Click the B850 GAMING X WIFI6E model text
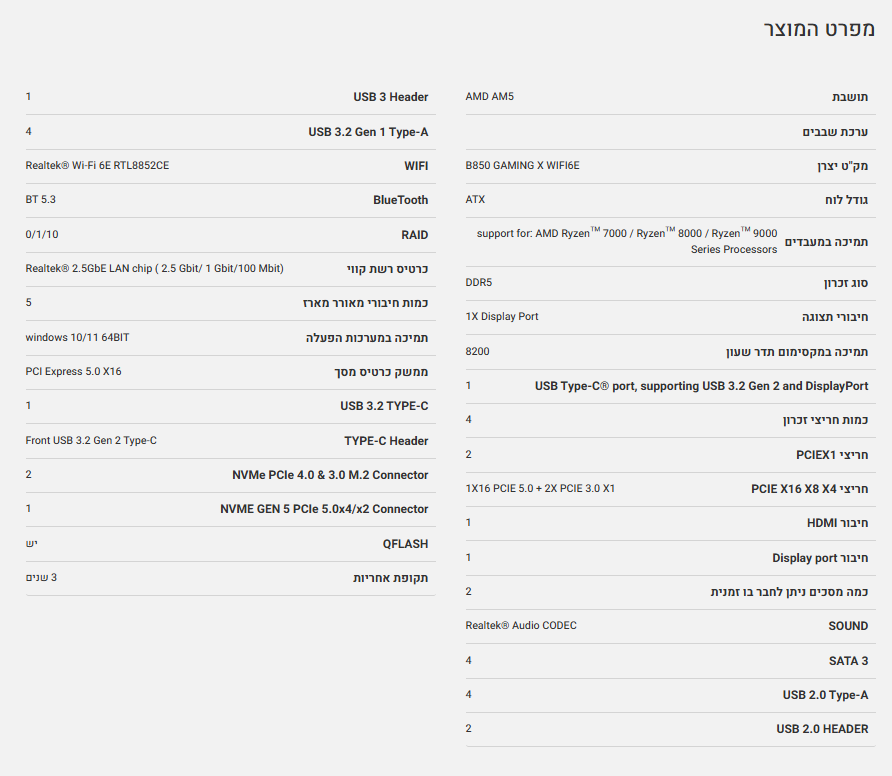 pos(522,165)
